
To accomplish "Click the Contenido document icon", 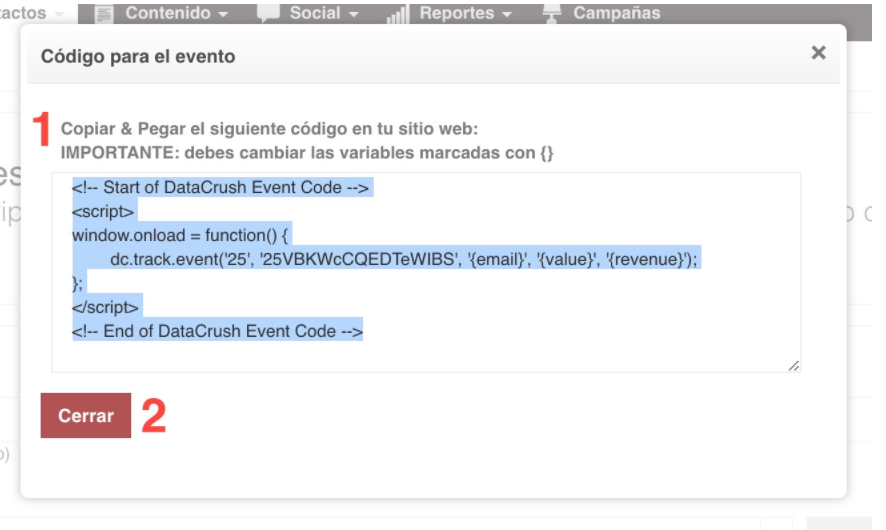I will click(104, 14).
